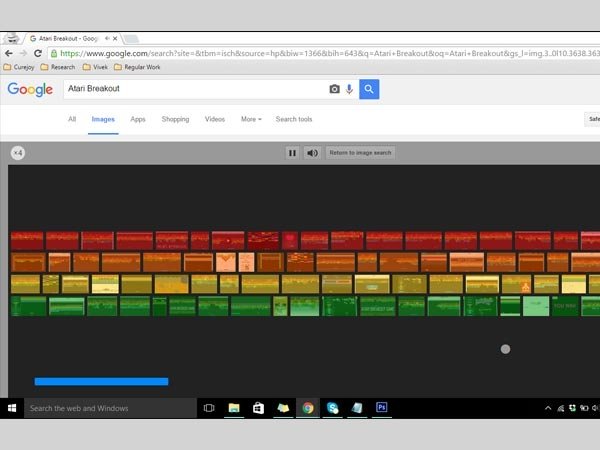
Task: Switch to the Shopping results tab
Action: coord(175,119)
